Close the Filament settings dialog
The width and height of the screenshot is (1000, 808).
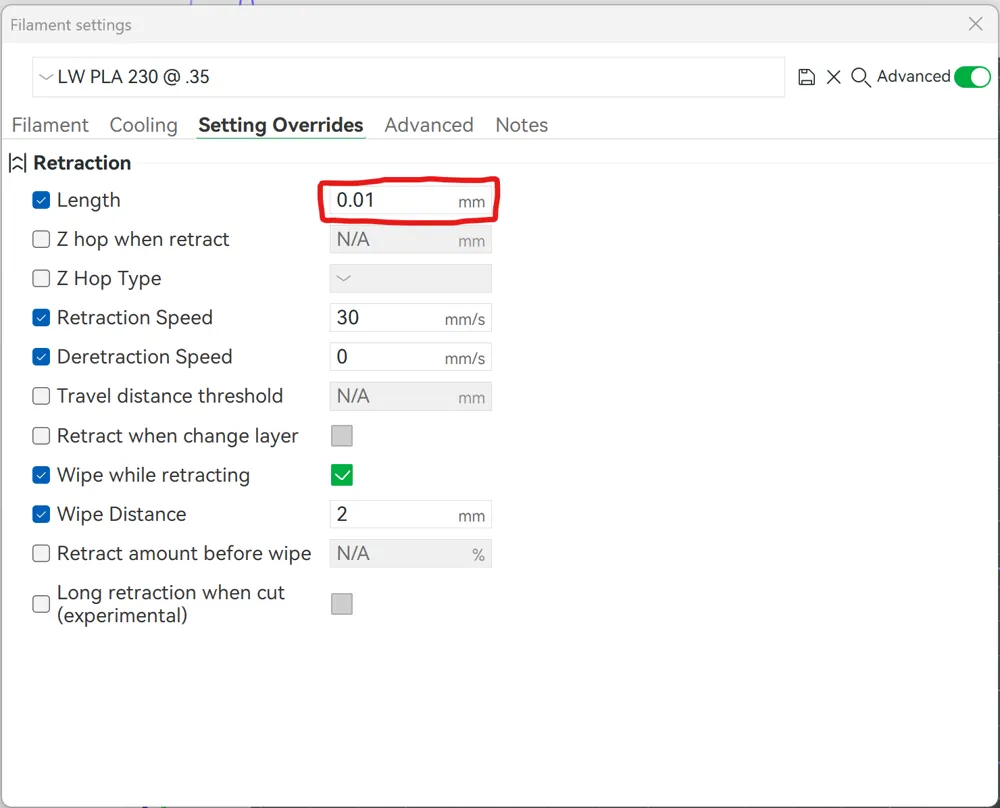tap(975, 24)
